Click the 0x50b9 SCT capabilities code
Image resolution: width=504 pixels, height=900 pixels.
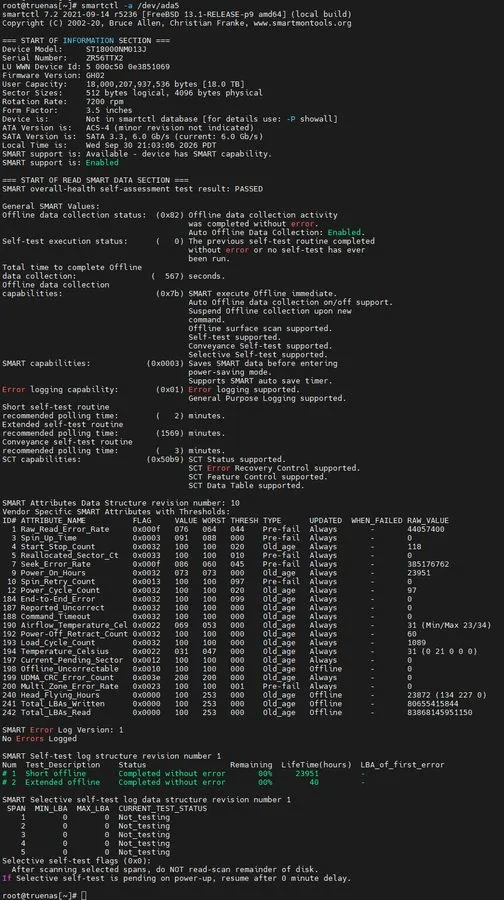(x=165, y=459)
